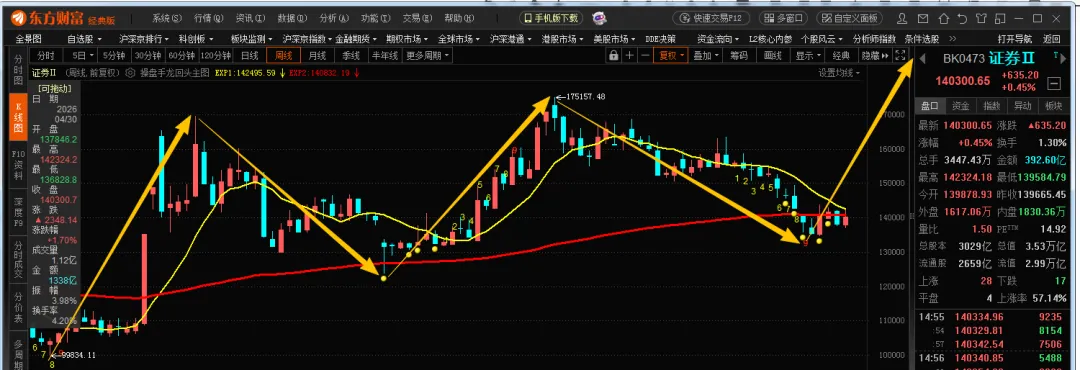The width and height of the screenshot is (1080, 370).
Task: Open 叠加 dropdown
Action: click(x=705, y=56)
